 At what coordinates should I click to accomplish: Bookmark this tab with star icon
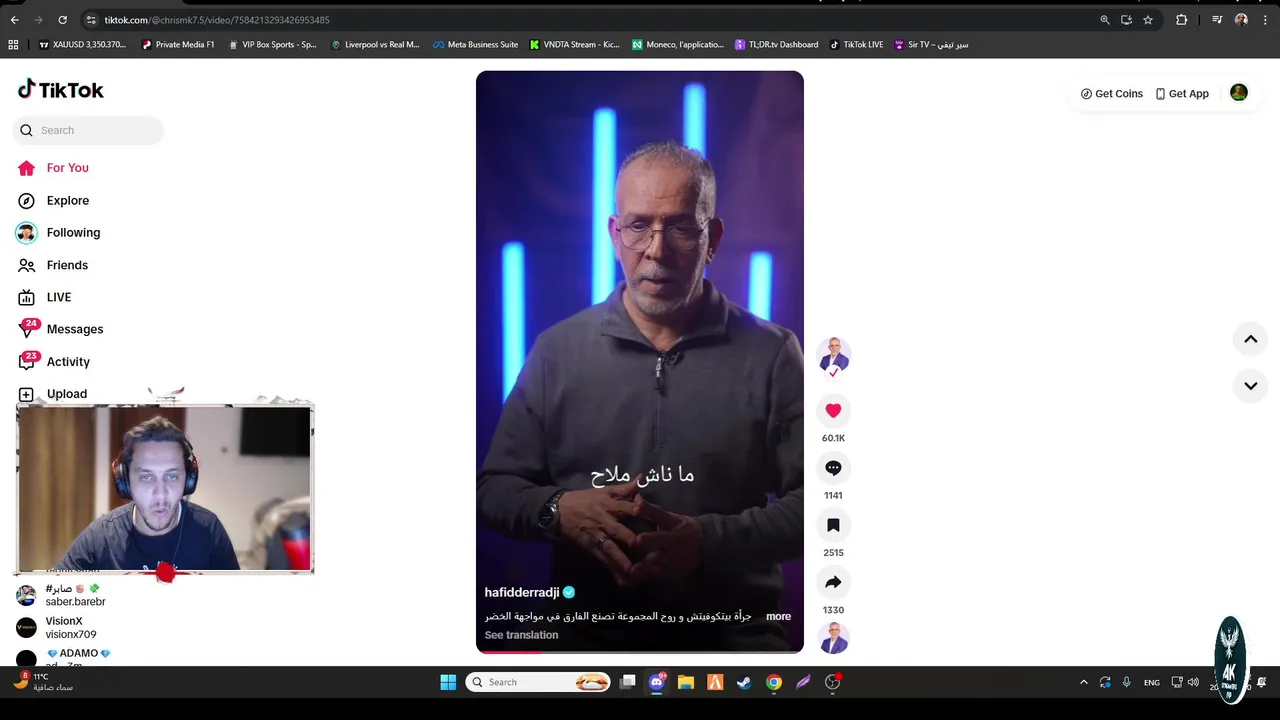pos(1148,20)
